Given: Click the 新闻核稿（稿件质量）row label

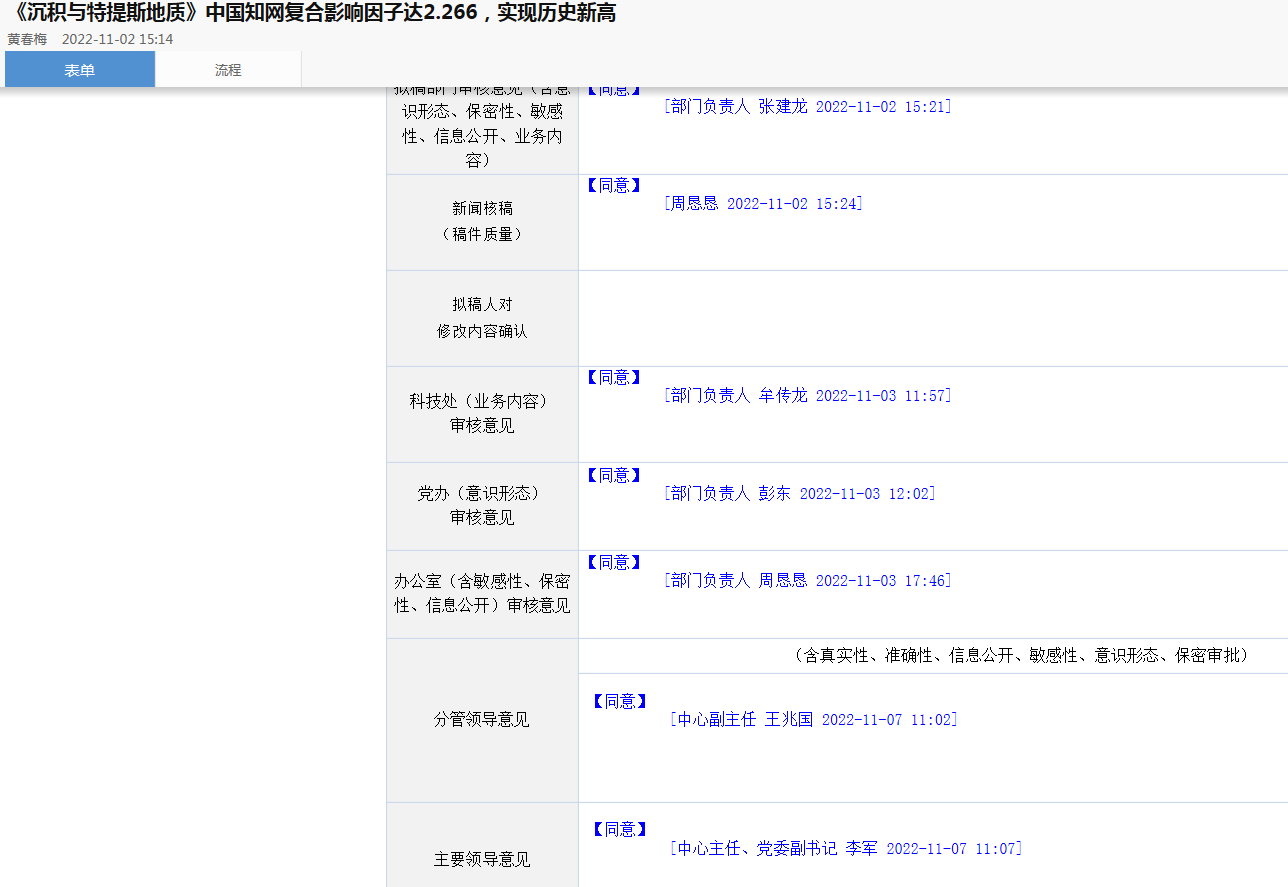Looking at the screenshot, I should click(482, 221).
